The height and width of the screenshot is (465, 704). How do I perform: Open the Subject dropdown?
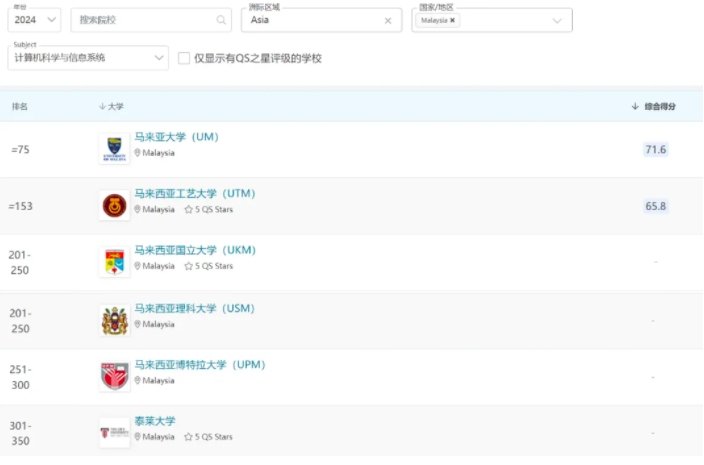pos(88,57)
